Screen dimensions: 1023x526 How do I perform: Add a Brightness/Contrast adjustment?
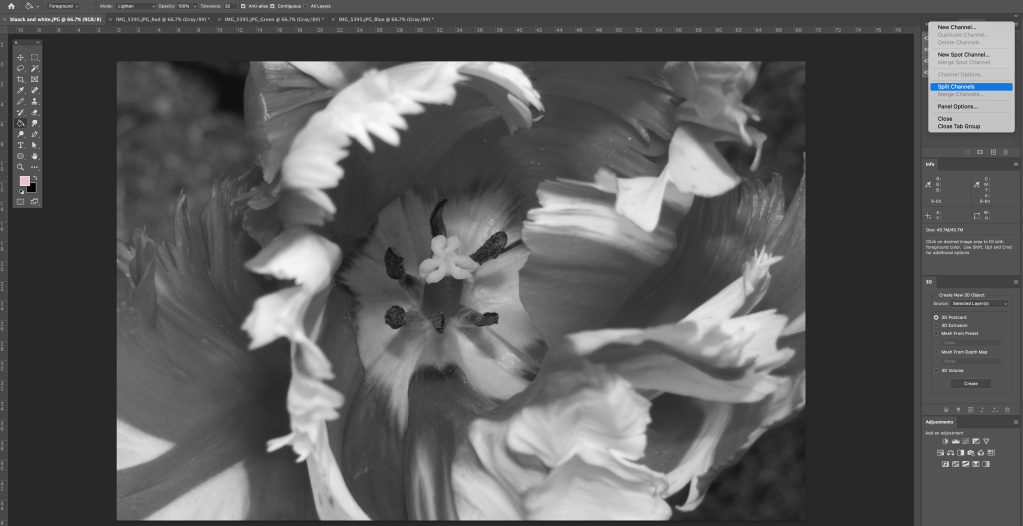point(945,441)
